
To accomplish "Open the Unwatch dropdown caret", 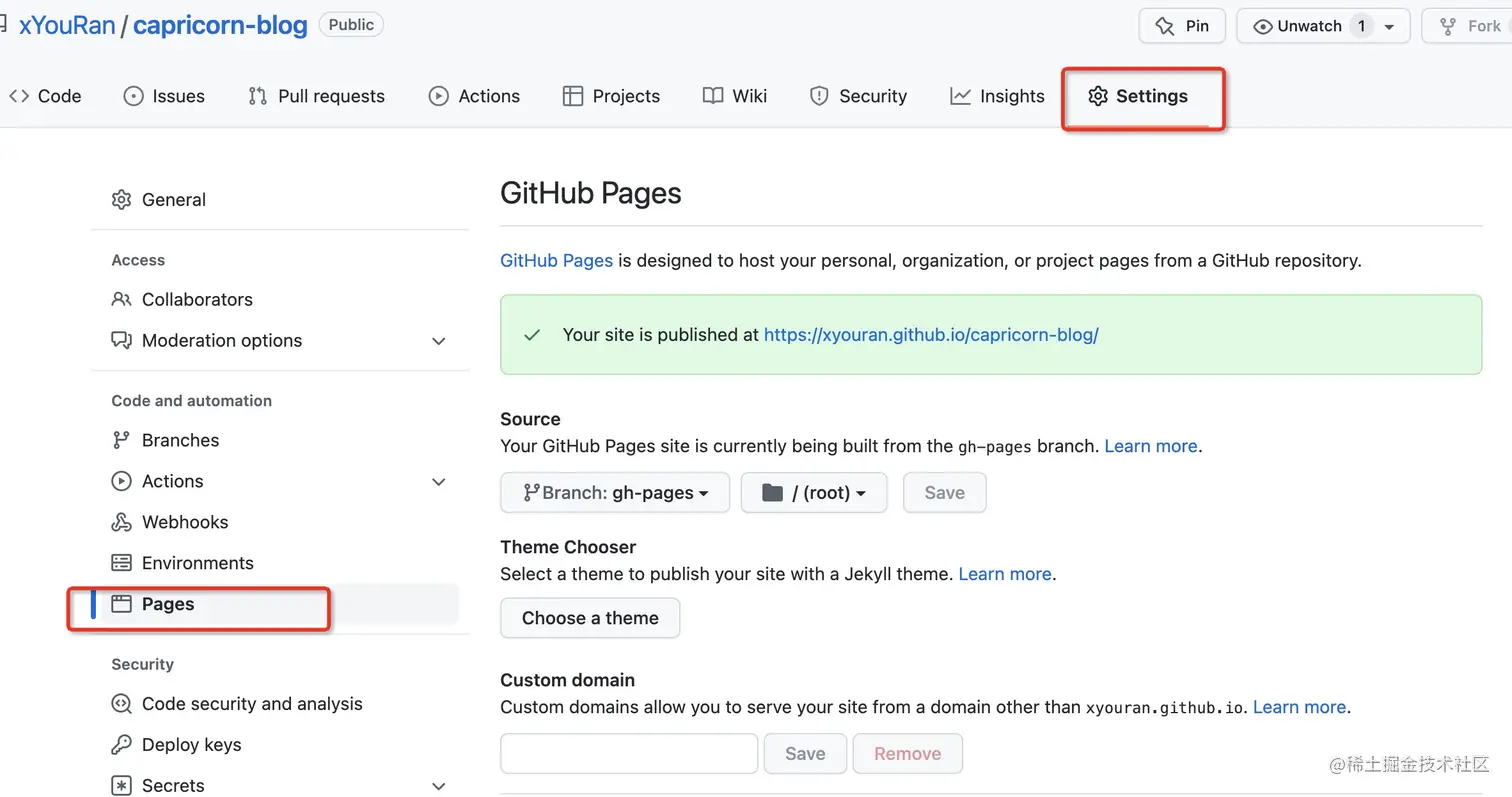I will pos(1389,27).
